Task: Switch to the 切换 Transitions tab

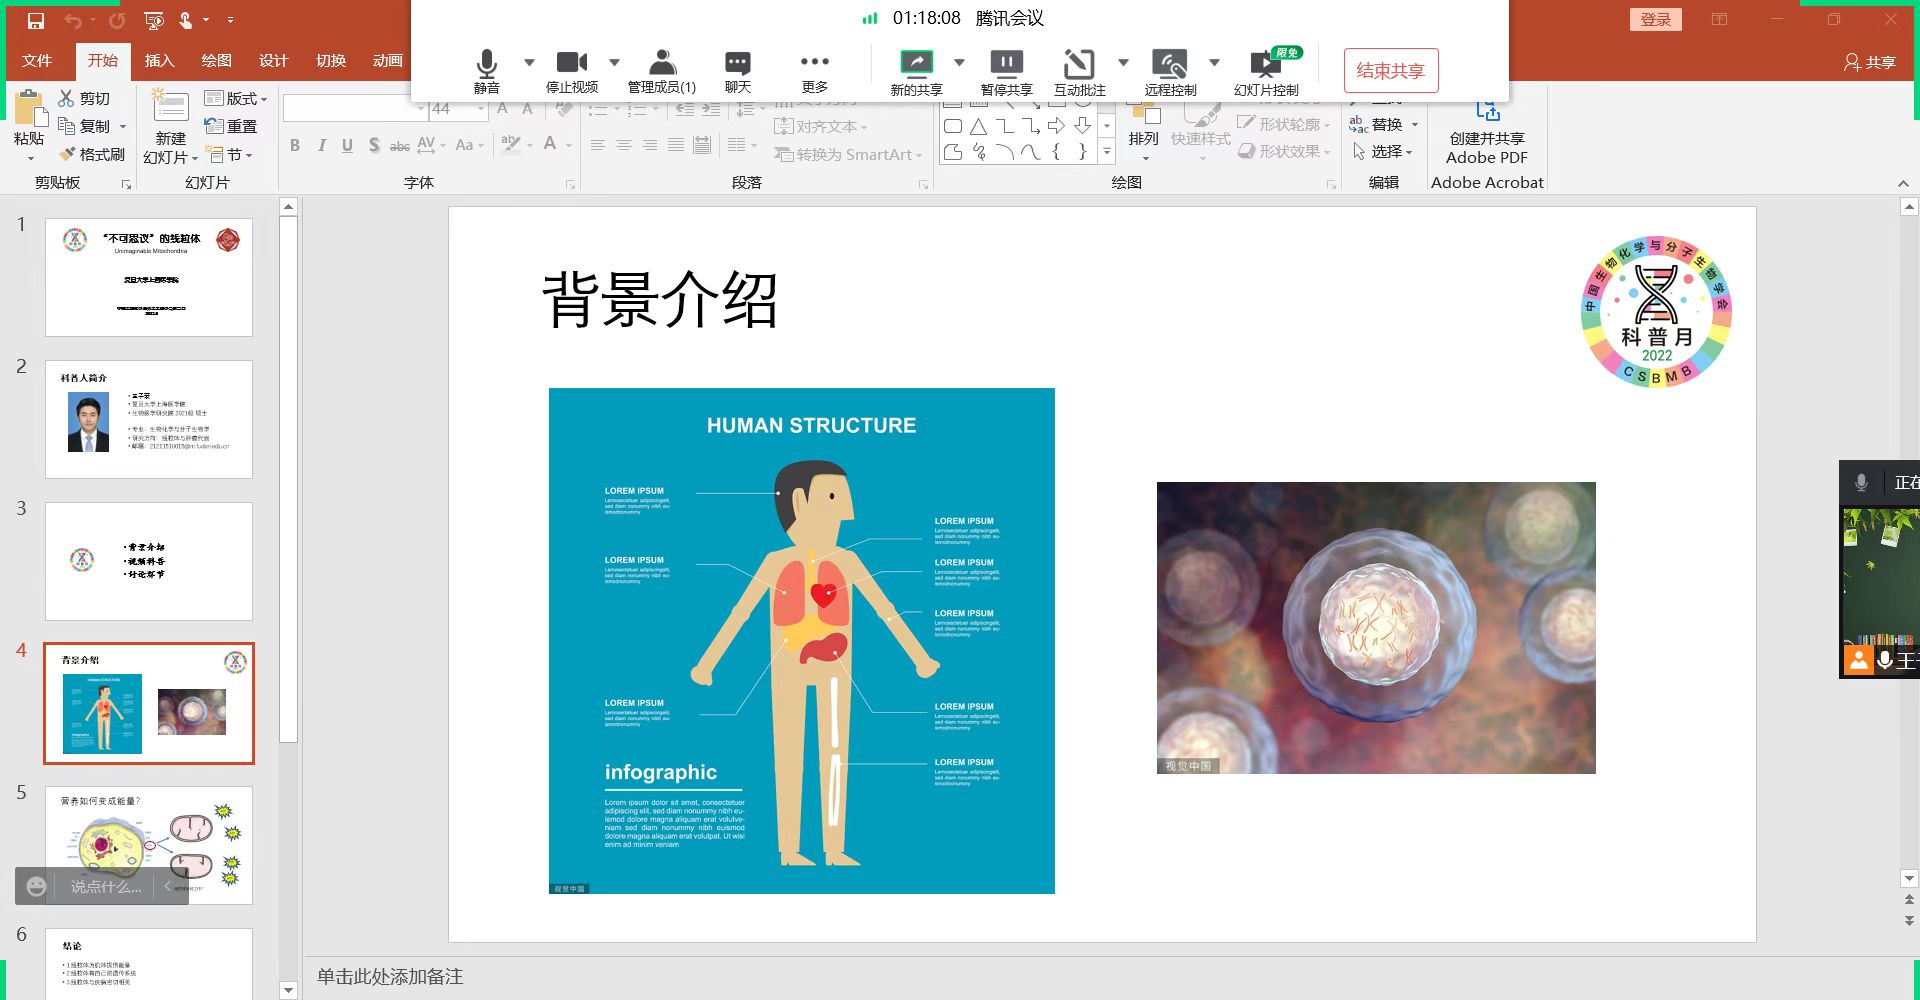Action: click(331, 60)
